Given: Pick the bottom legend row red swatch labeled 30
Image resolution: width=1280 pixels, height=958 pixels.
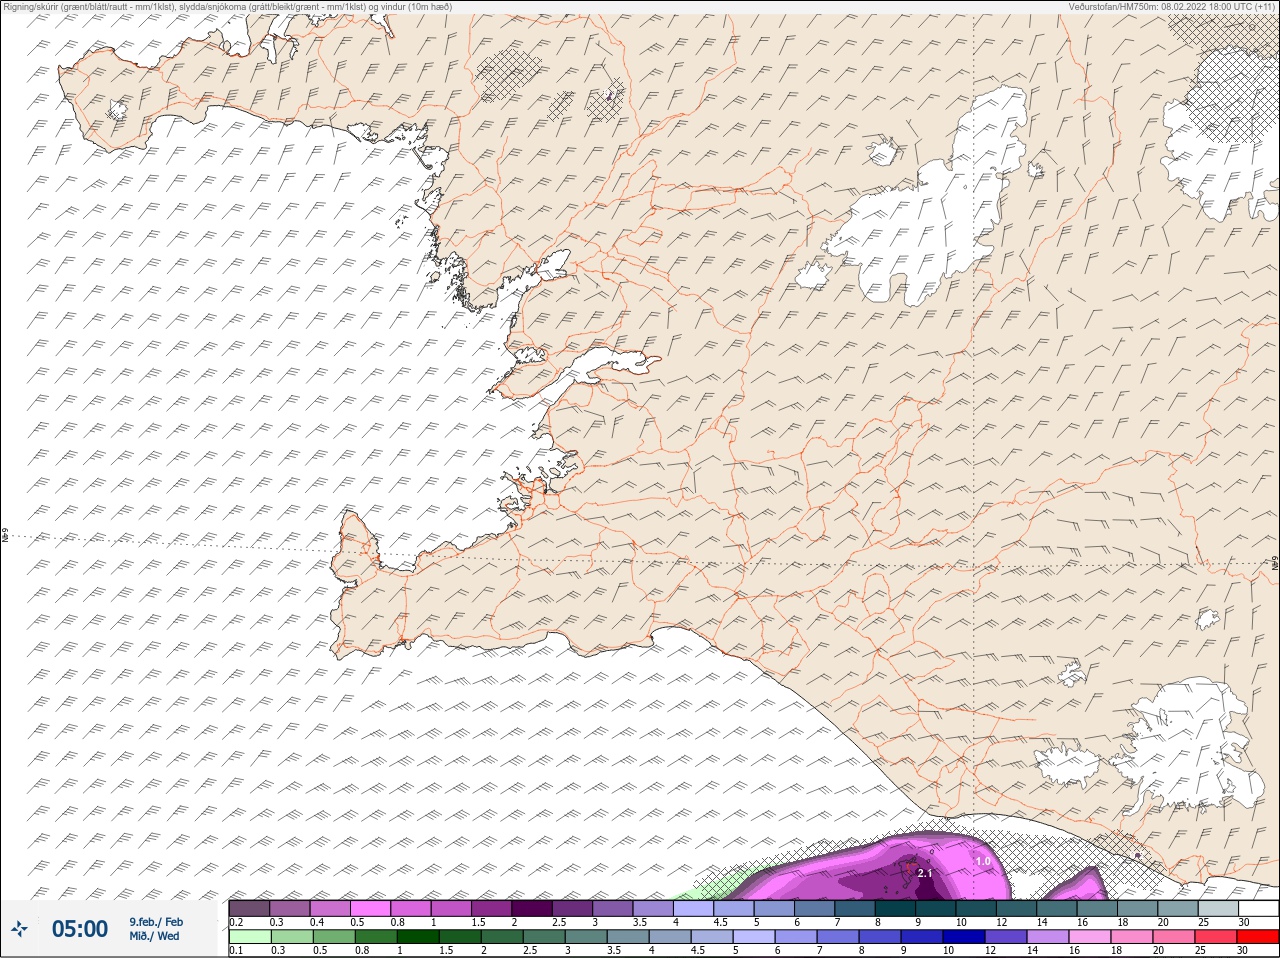Looking at the screenshot, I should pos(1258,937).
